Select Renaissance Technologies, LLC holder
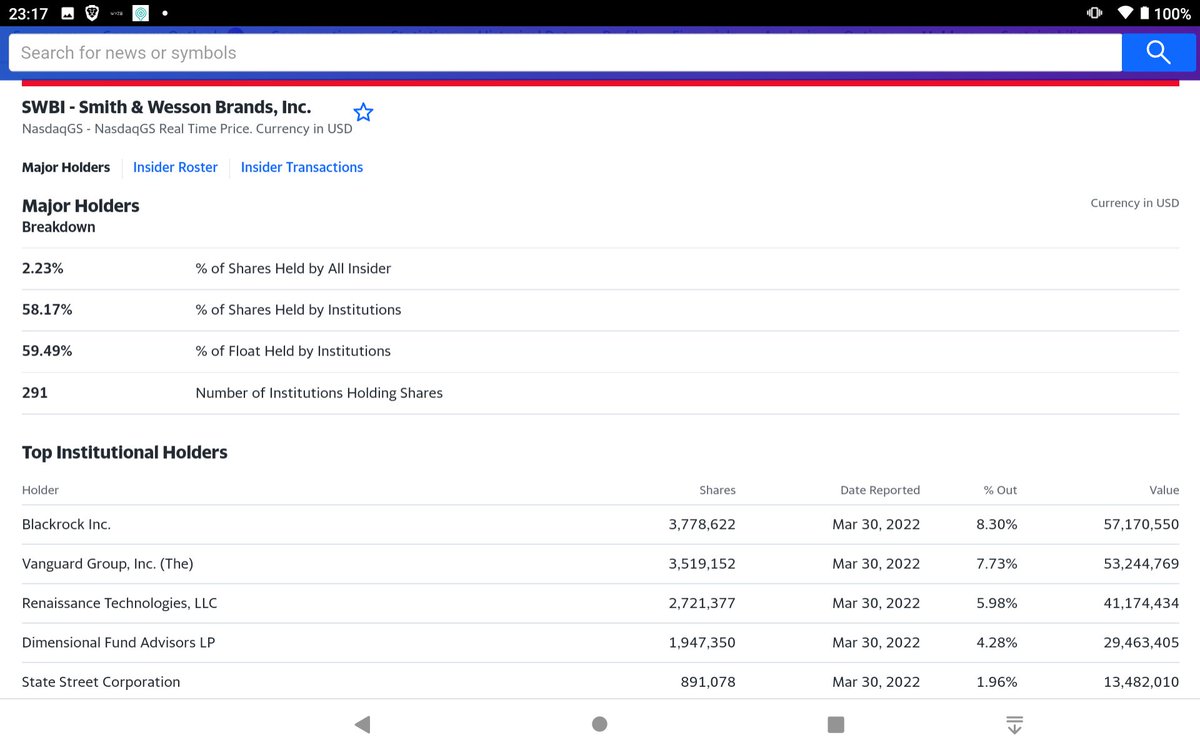 click(x=119, y=603)
